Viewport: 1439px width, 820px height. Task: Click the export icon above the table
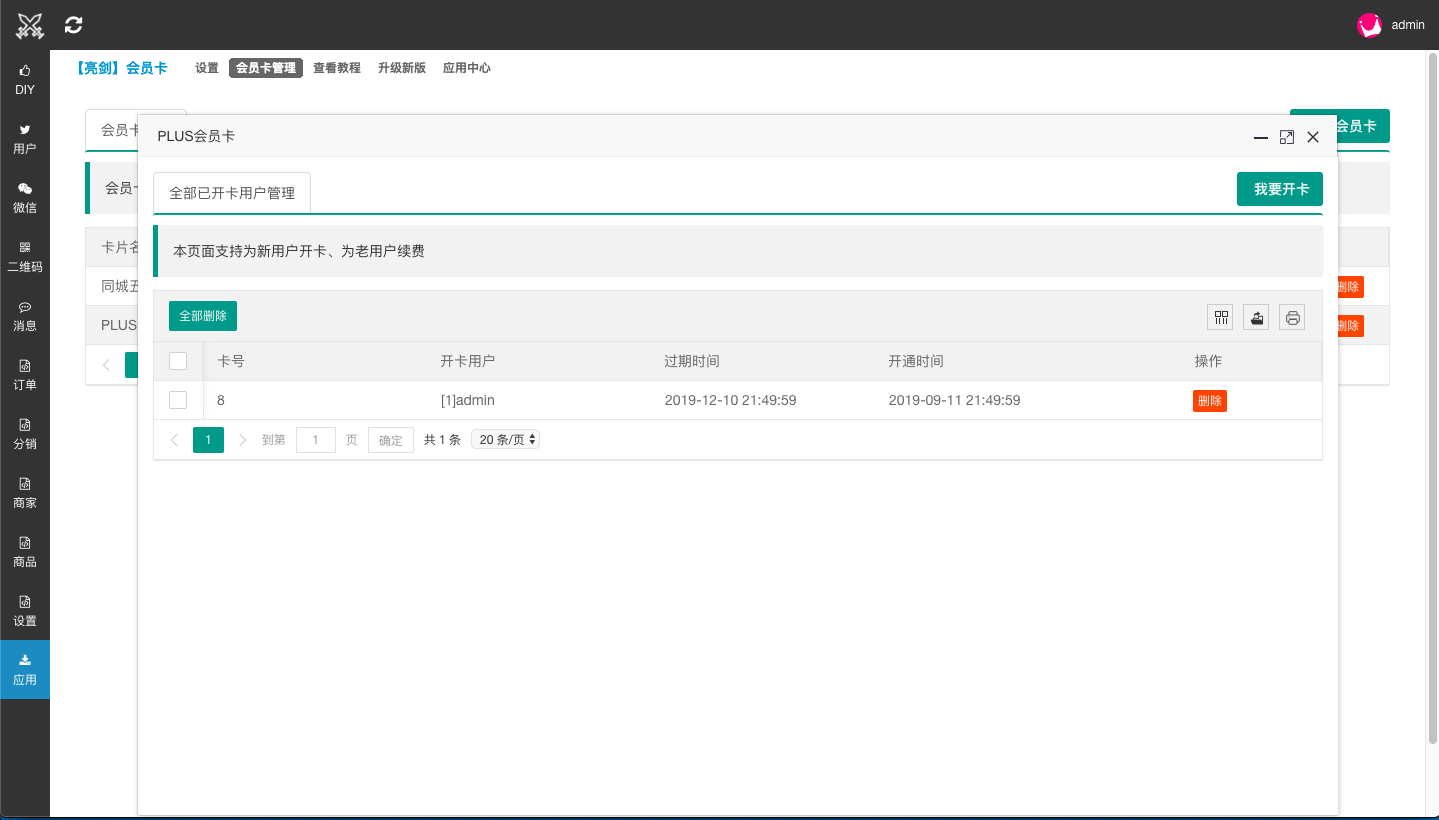pos(1256,316)
